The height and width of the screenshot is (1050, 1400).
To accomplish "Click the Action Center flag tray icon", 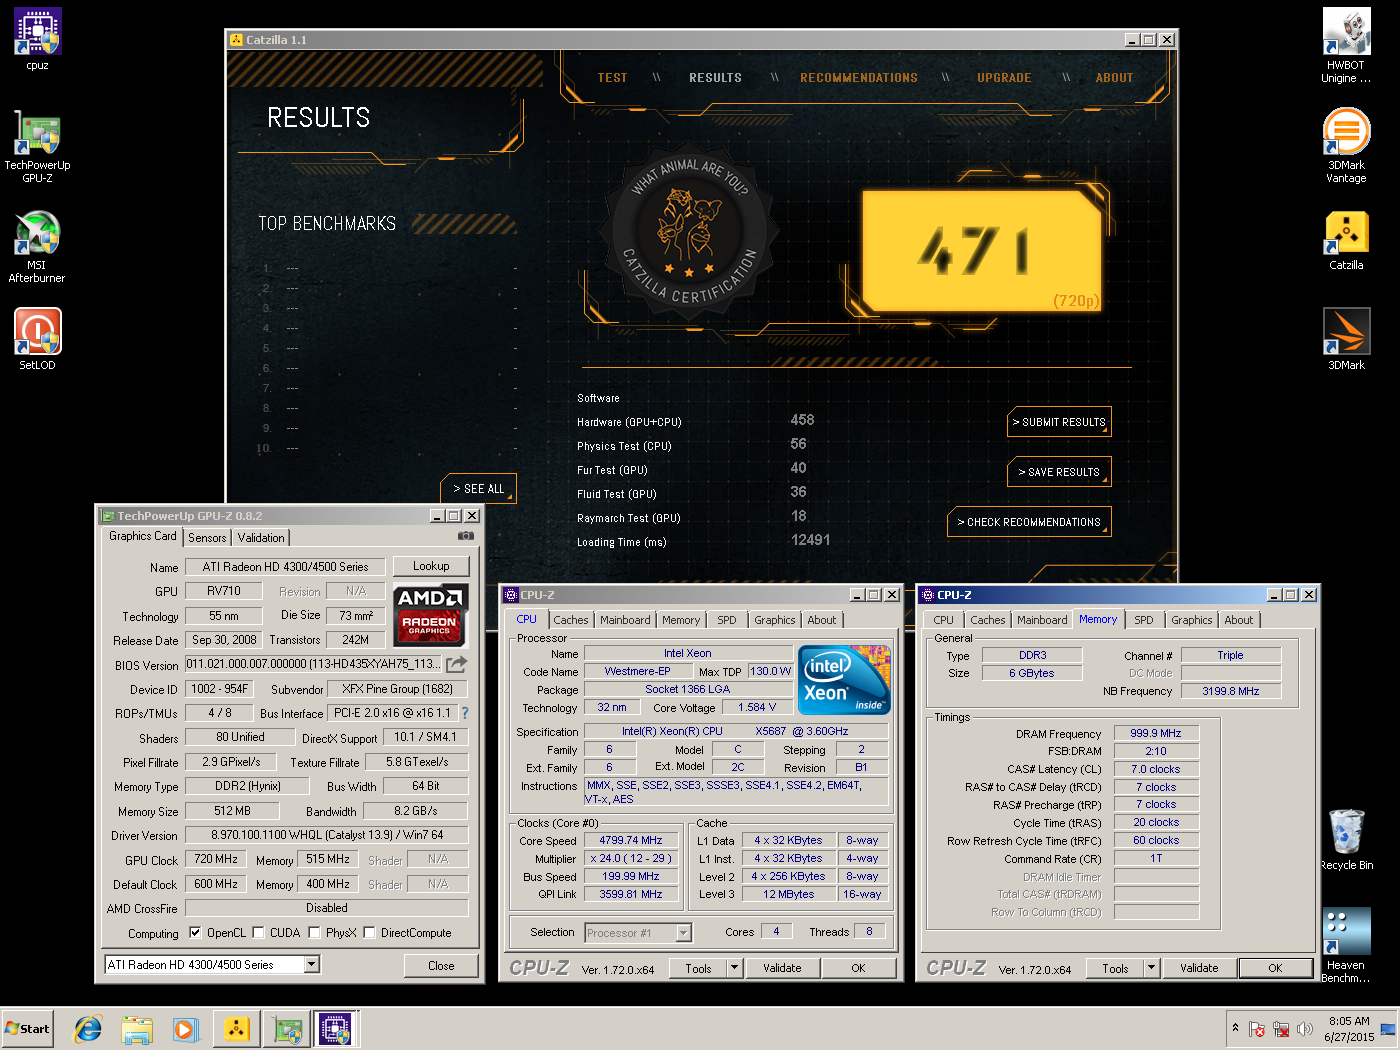I will coord(1257,1029).
